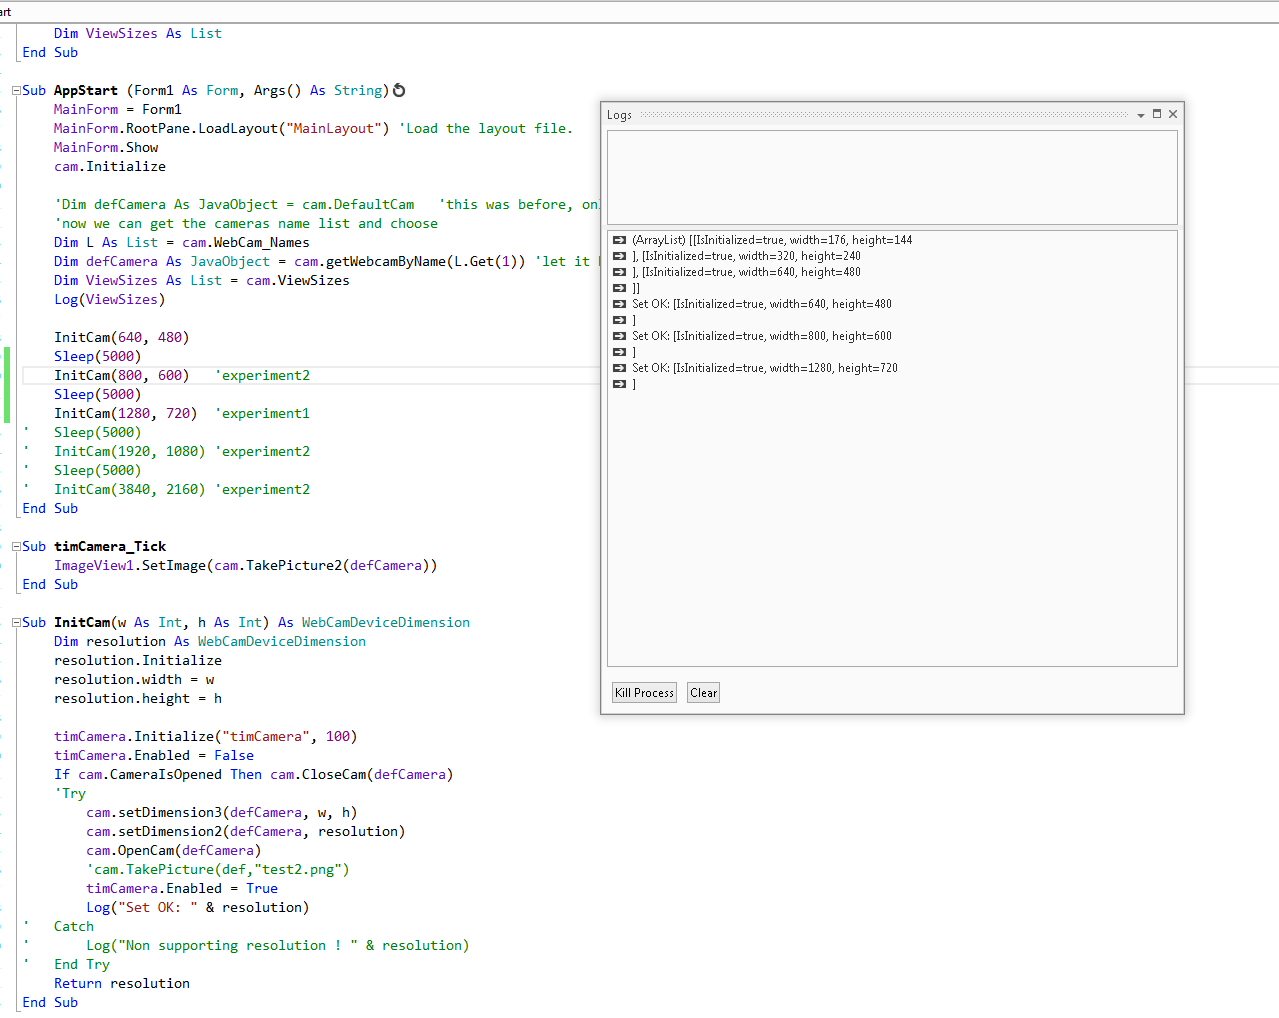Maximize the Logs panel
Screen dimensions: 1279x1018
click(x=1157, y=114)
